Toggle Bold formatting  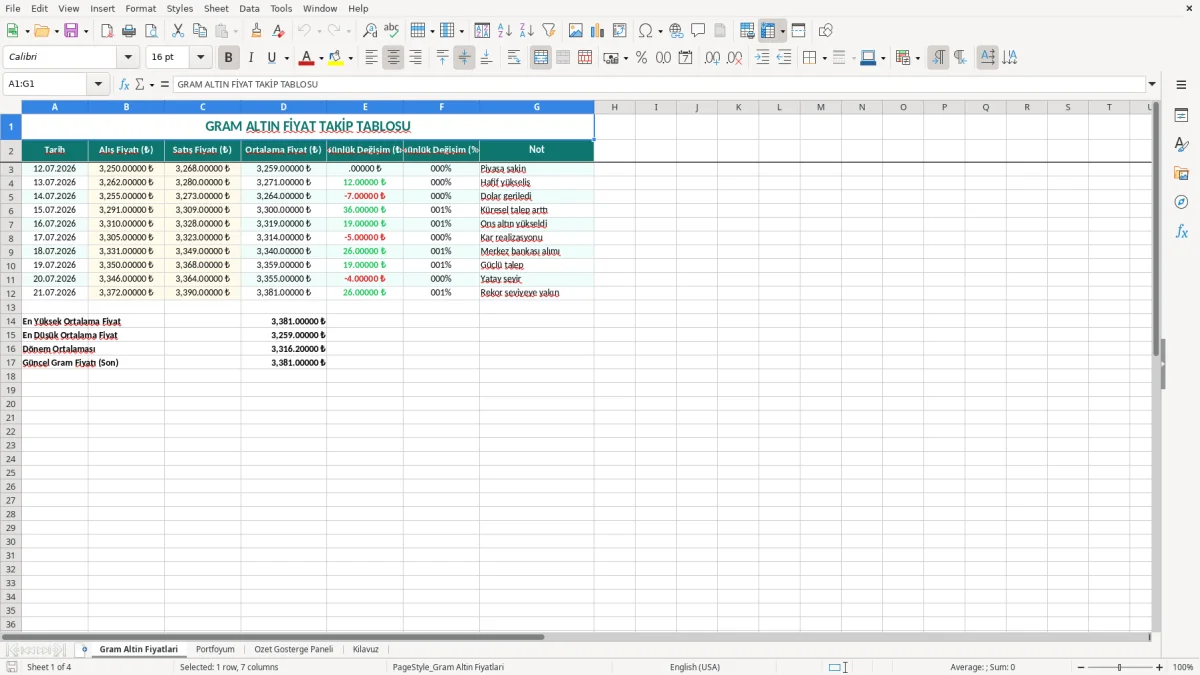(x=229, y=58)
